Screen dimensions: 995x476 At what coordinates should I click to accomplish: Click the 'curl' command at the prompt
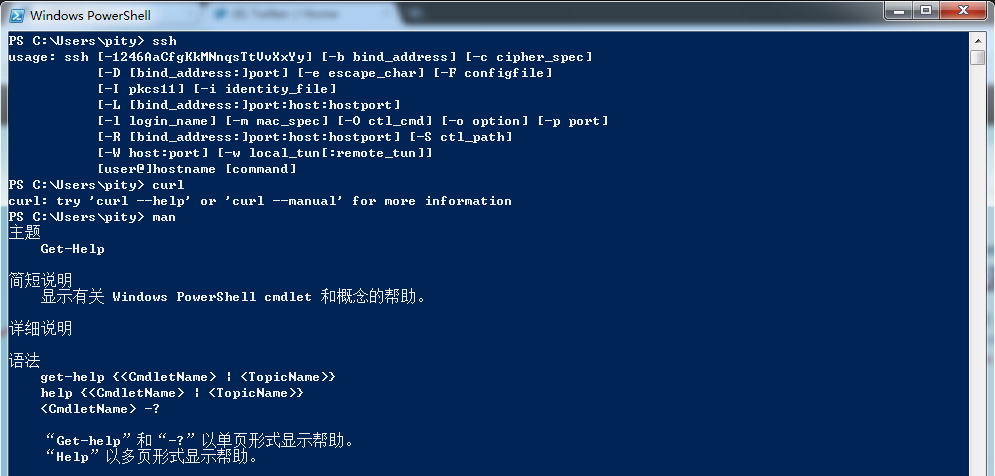(x=168, y=185)
